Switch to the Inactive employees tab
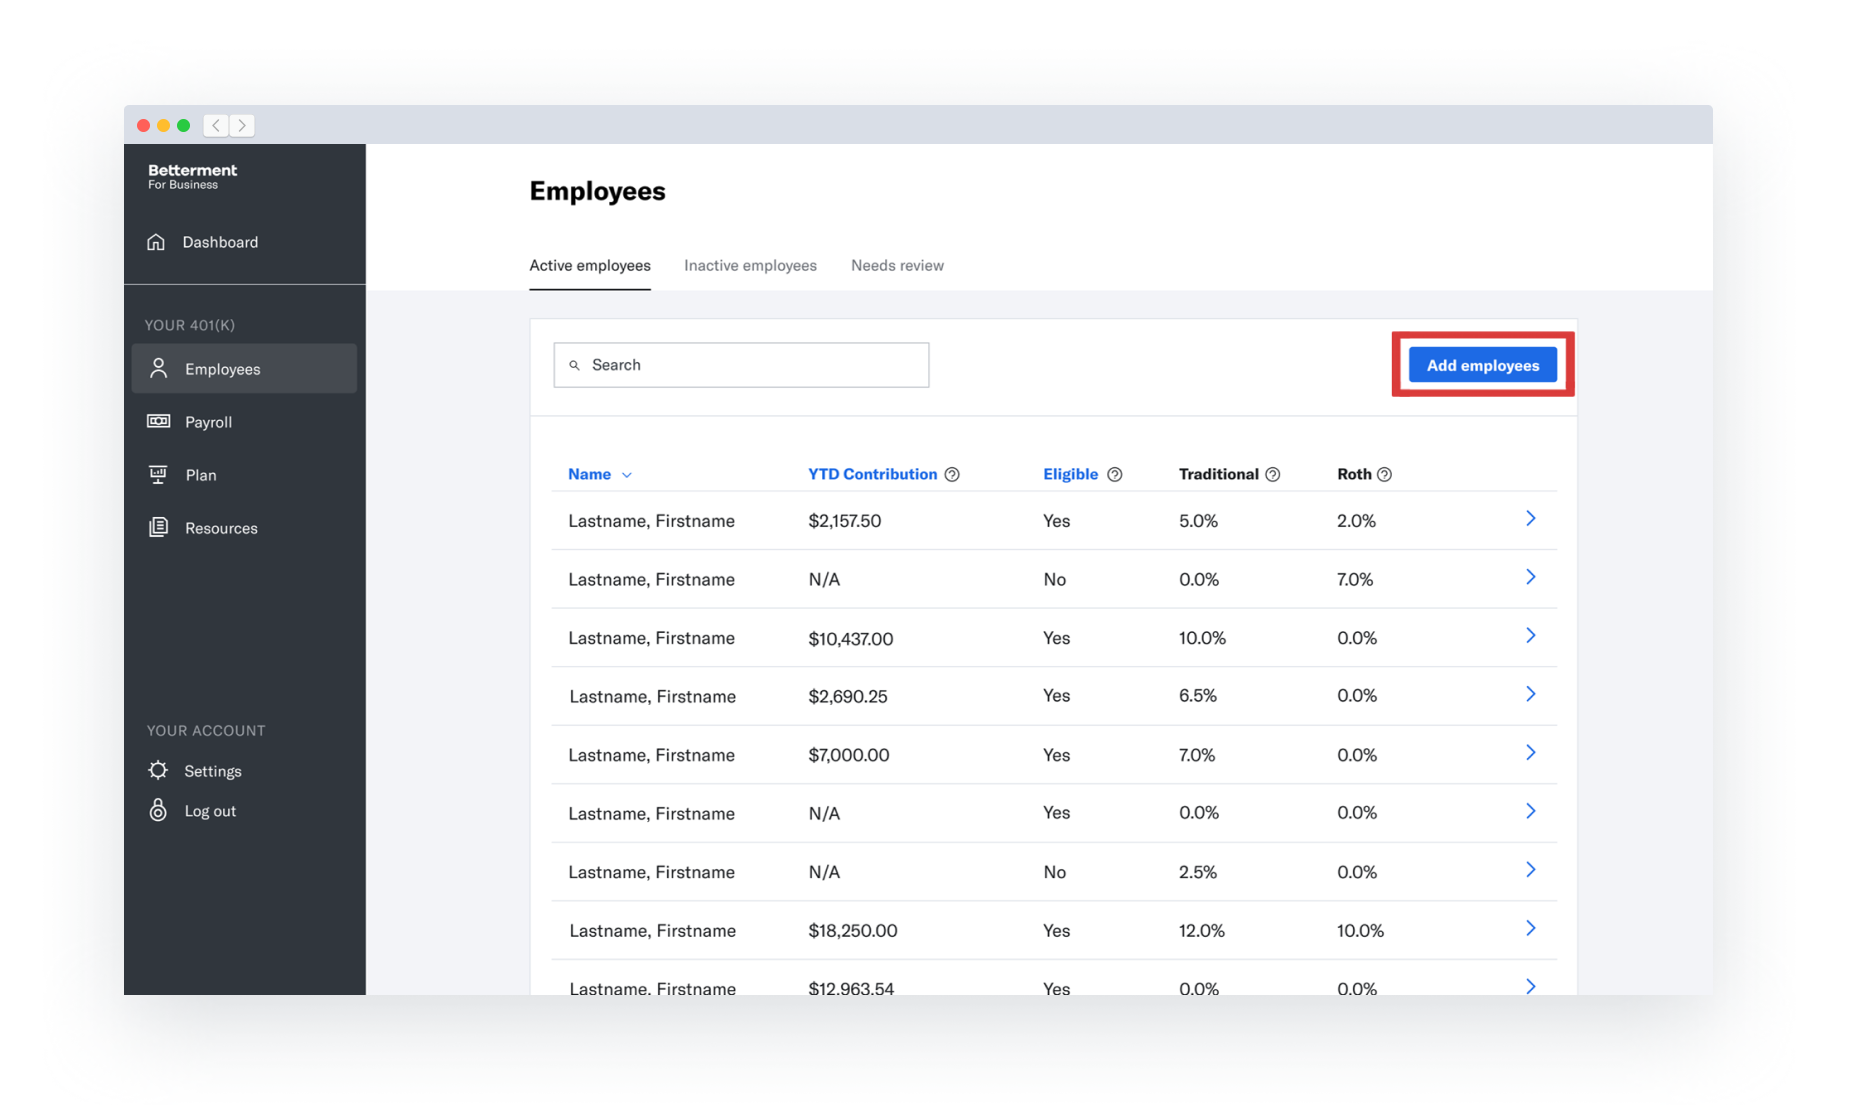Viewport: 1850px width, 1105px height. click(x=750, y=265)
